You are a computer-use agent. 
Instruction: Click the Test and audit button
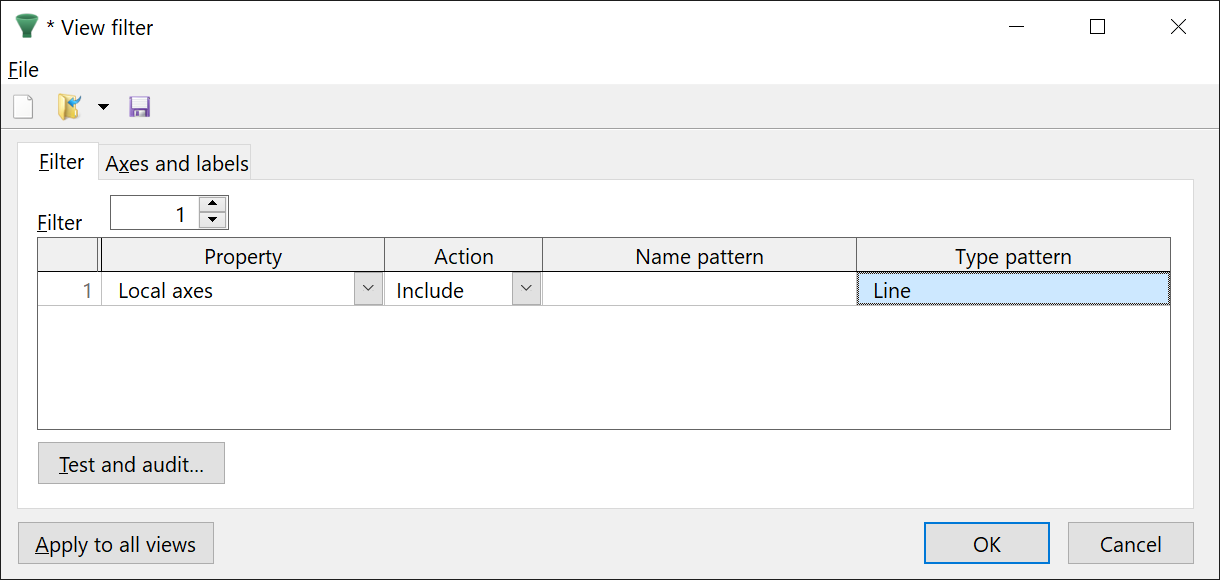131,464
